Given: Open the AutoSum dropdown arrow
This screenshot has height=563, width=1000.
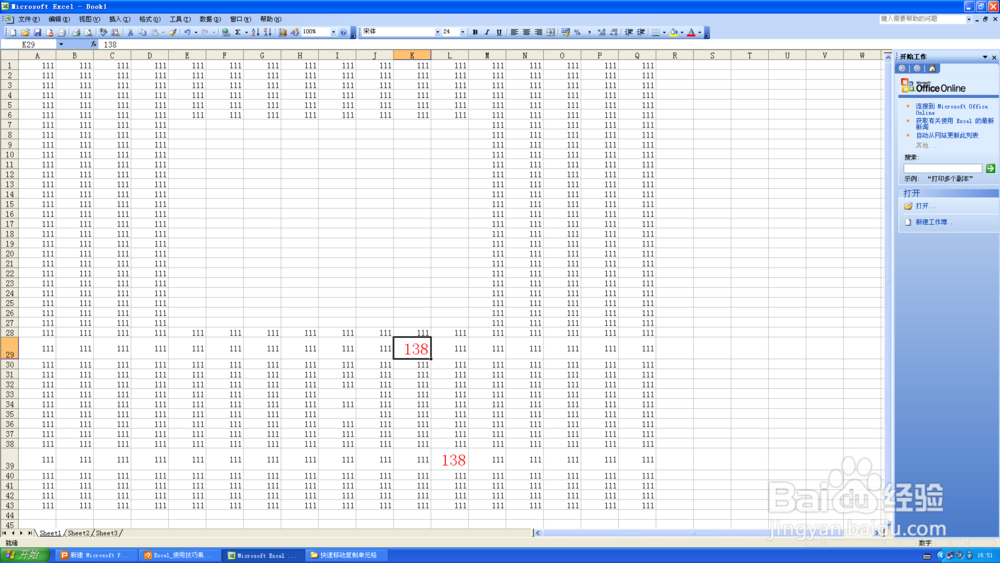Looking at the screenshot, I should pos(246,32).
